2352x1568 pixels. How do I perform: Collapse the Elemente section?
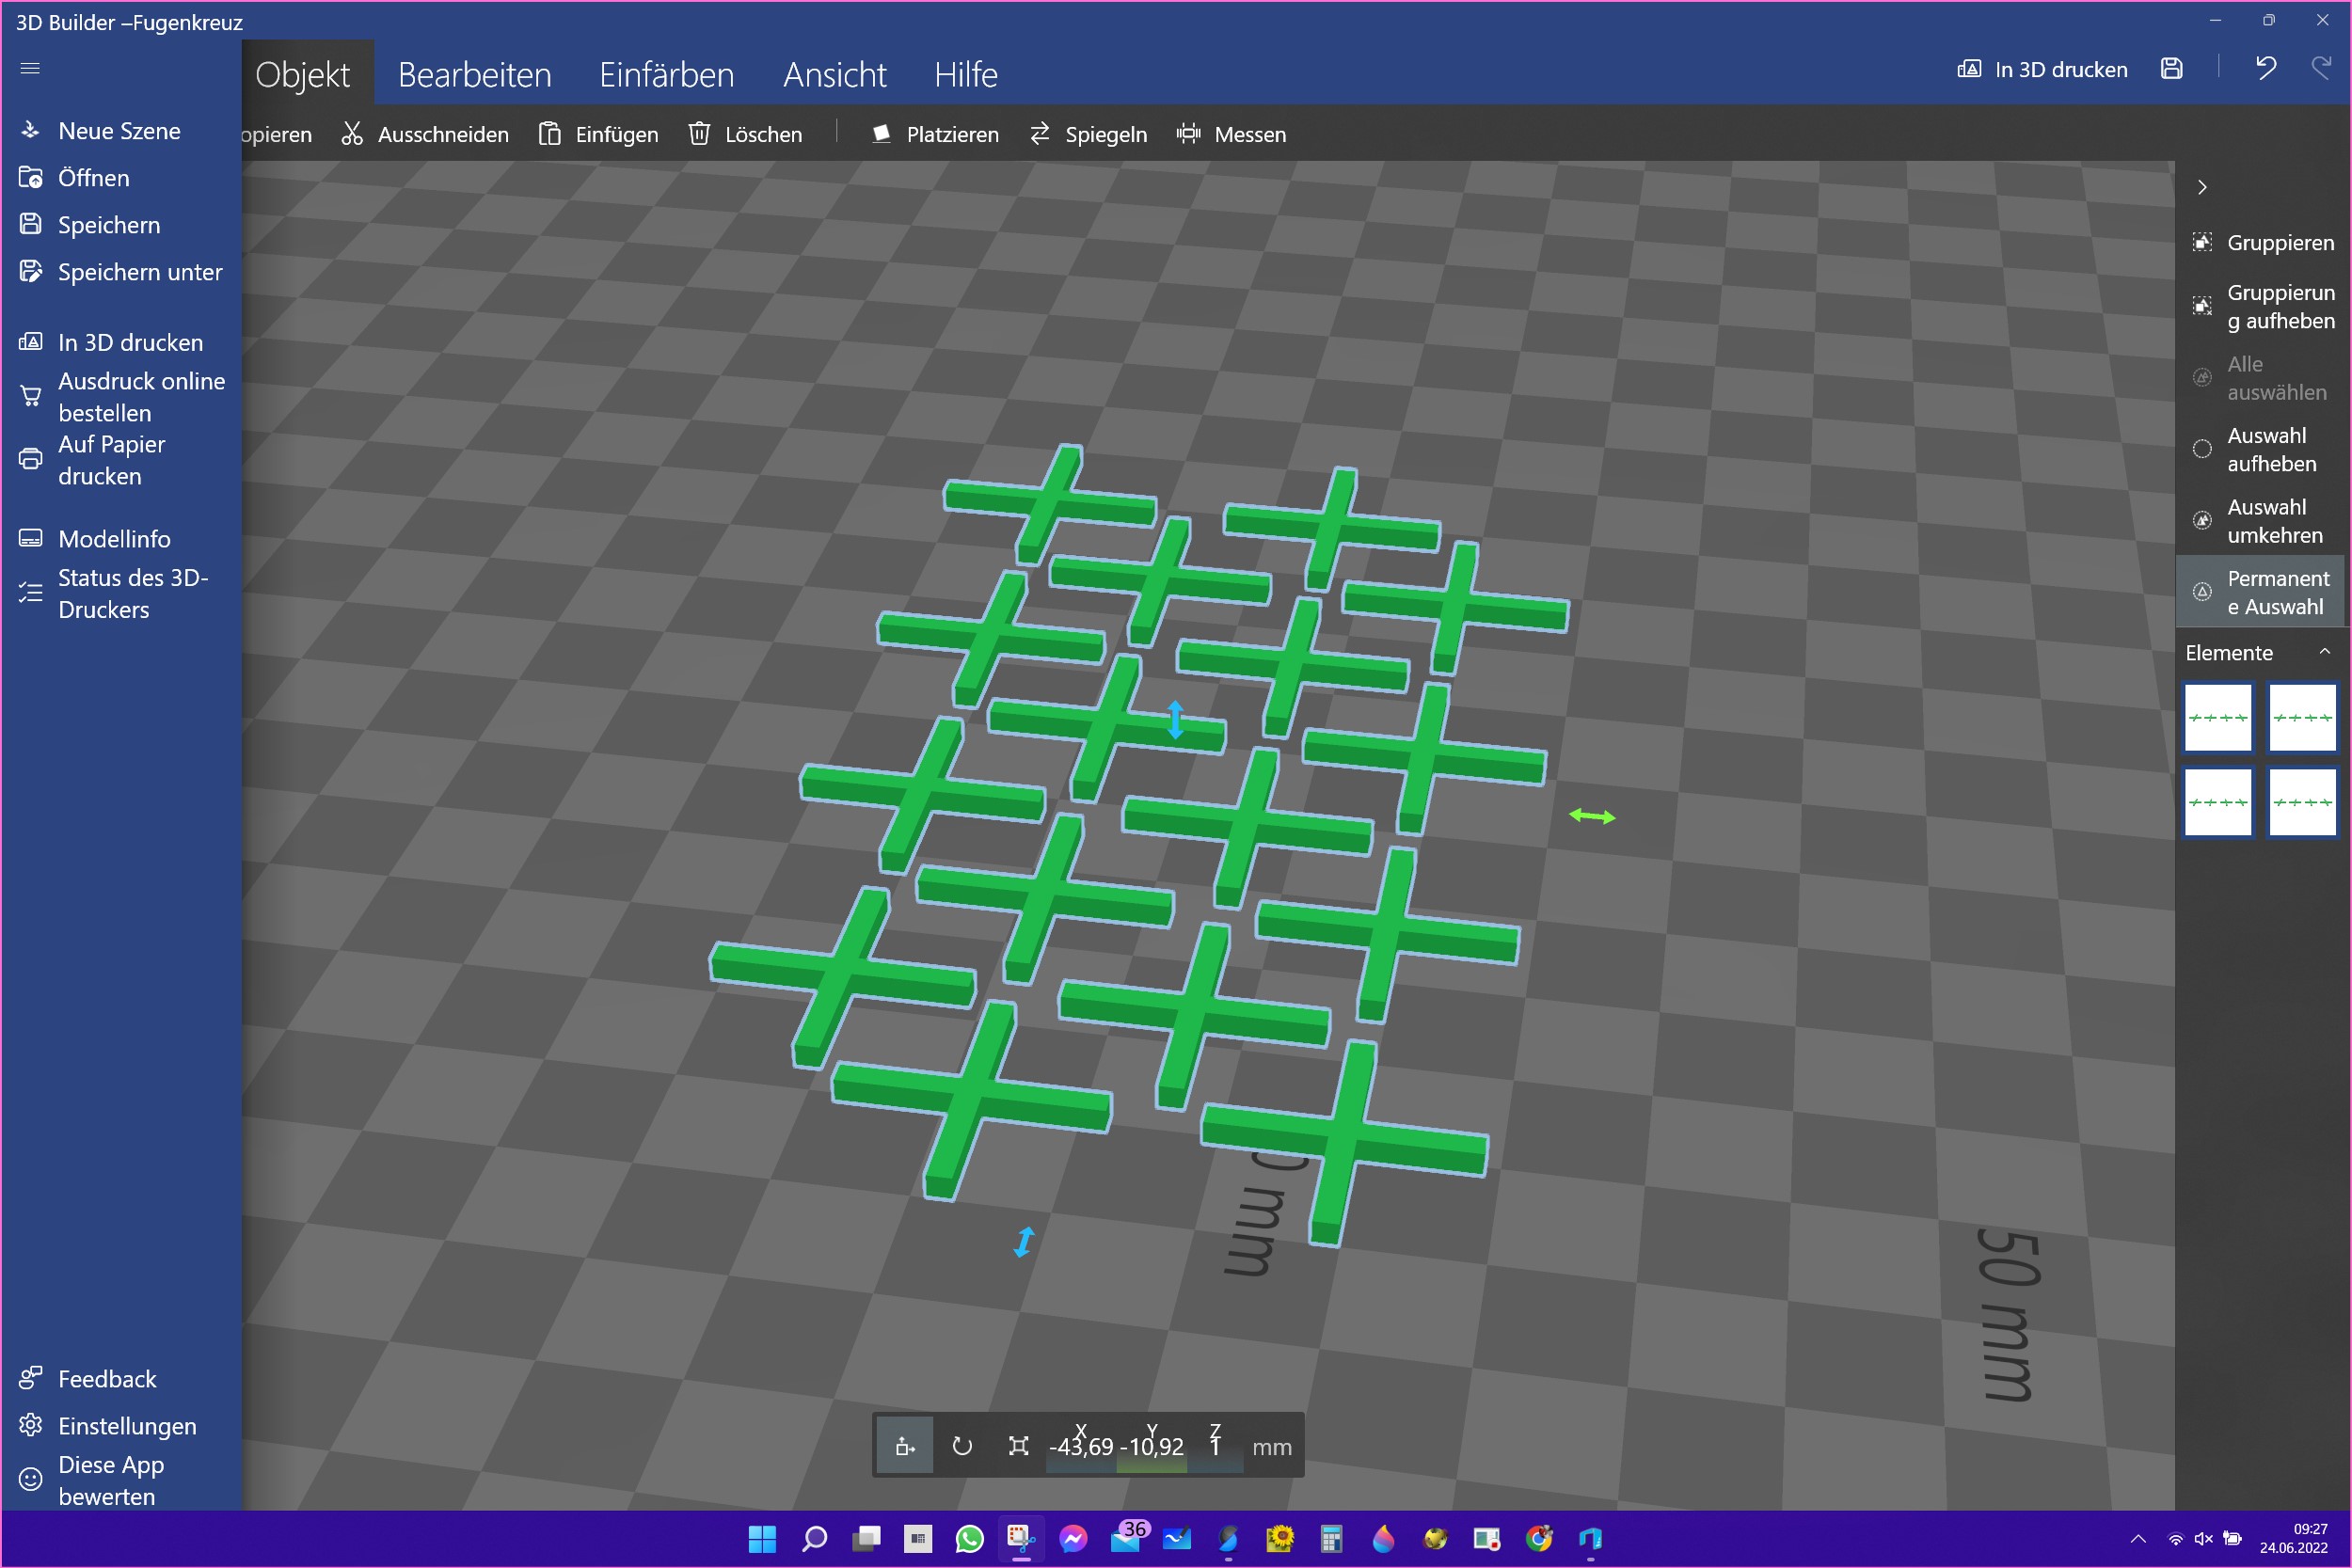(2324, 652)
